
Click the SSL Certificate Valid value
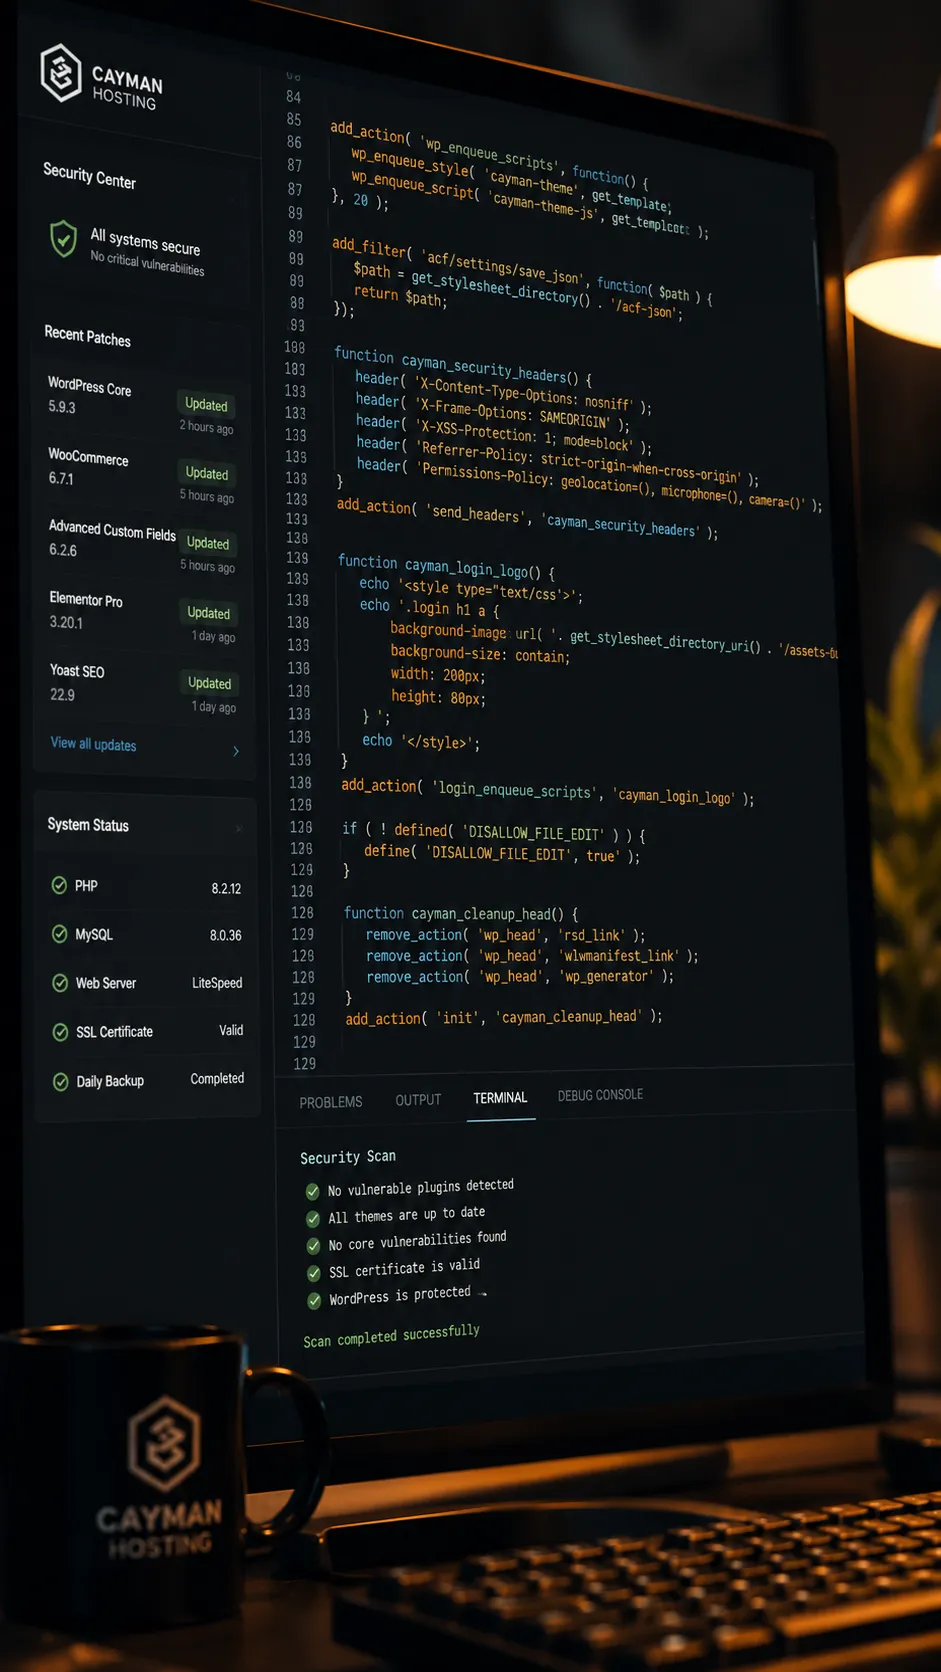pyautogui.click(x=231, y=1030)
